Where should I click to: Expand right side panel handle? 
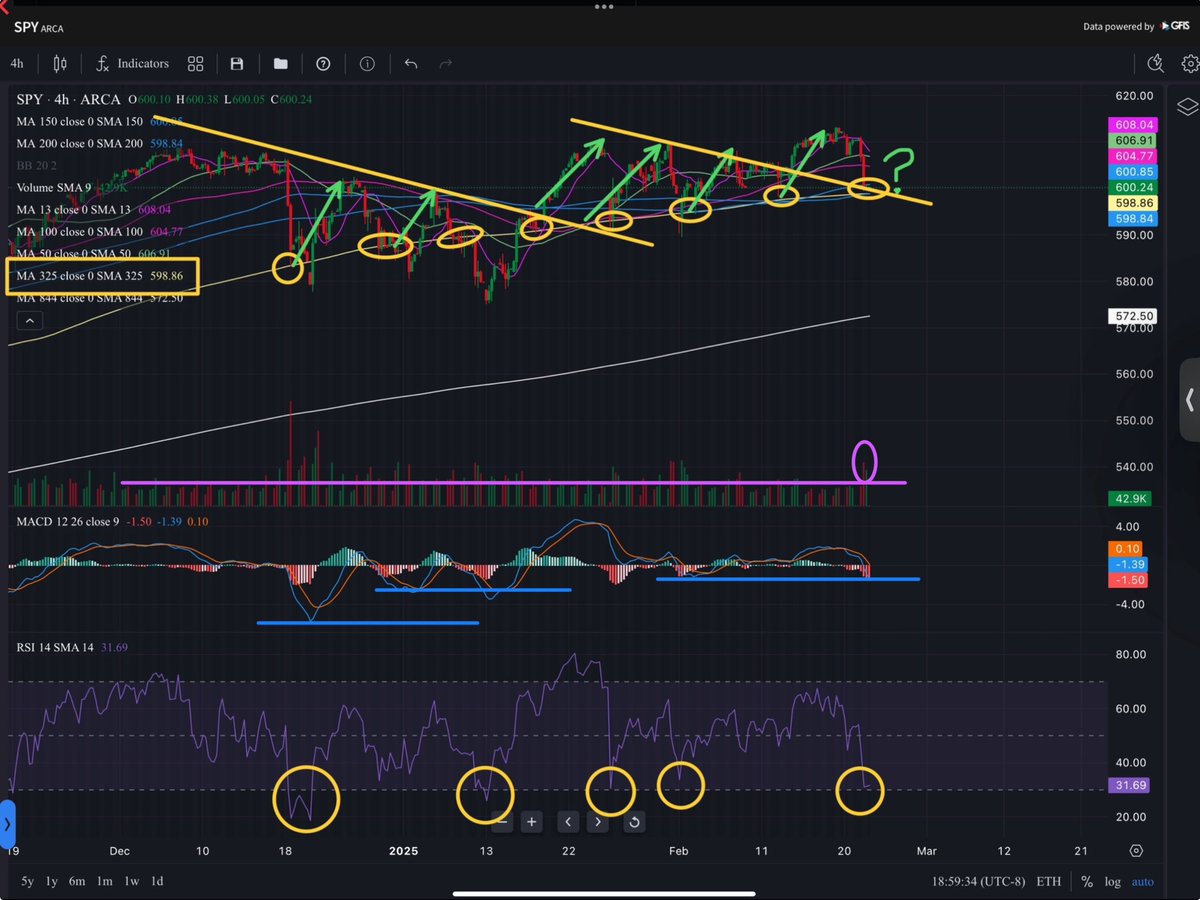click(x=1189, y=400)
